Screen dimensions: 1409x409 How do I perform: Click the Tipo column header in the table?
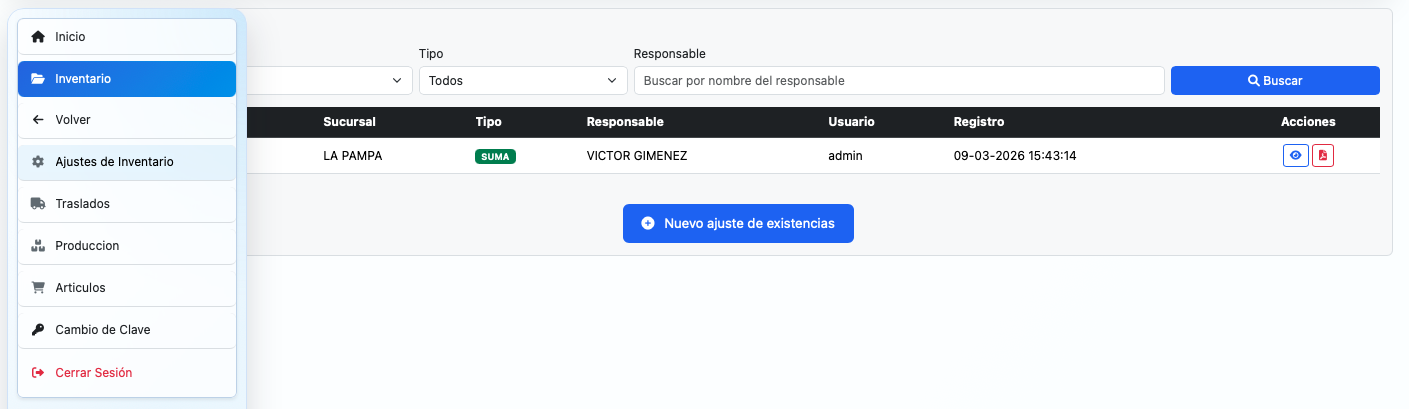point(489,122)
